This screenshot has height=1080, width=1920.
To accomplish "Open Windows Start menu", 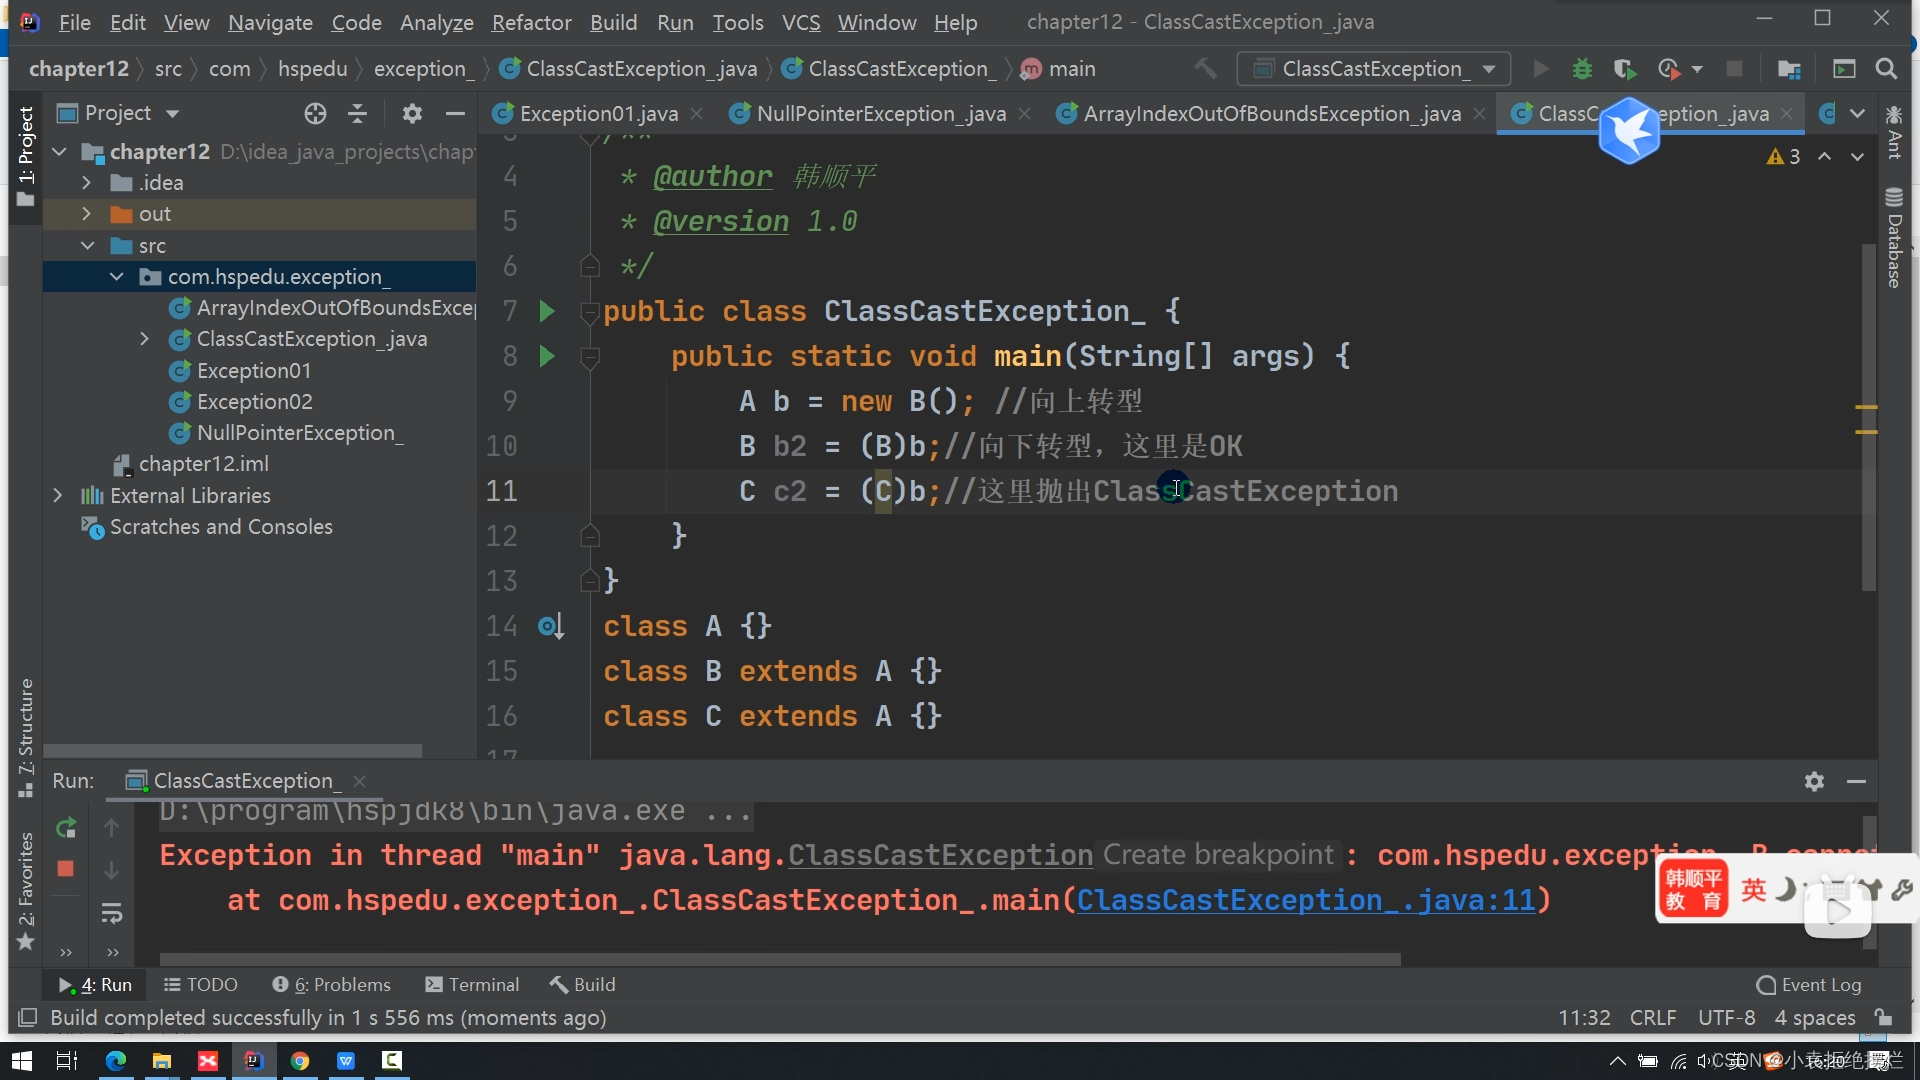I will [21, 1060].
